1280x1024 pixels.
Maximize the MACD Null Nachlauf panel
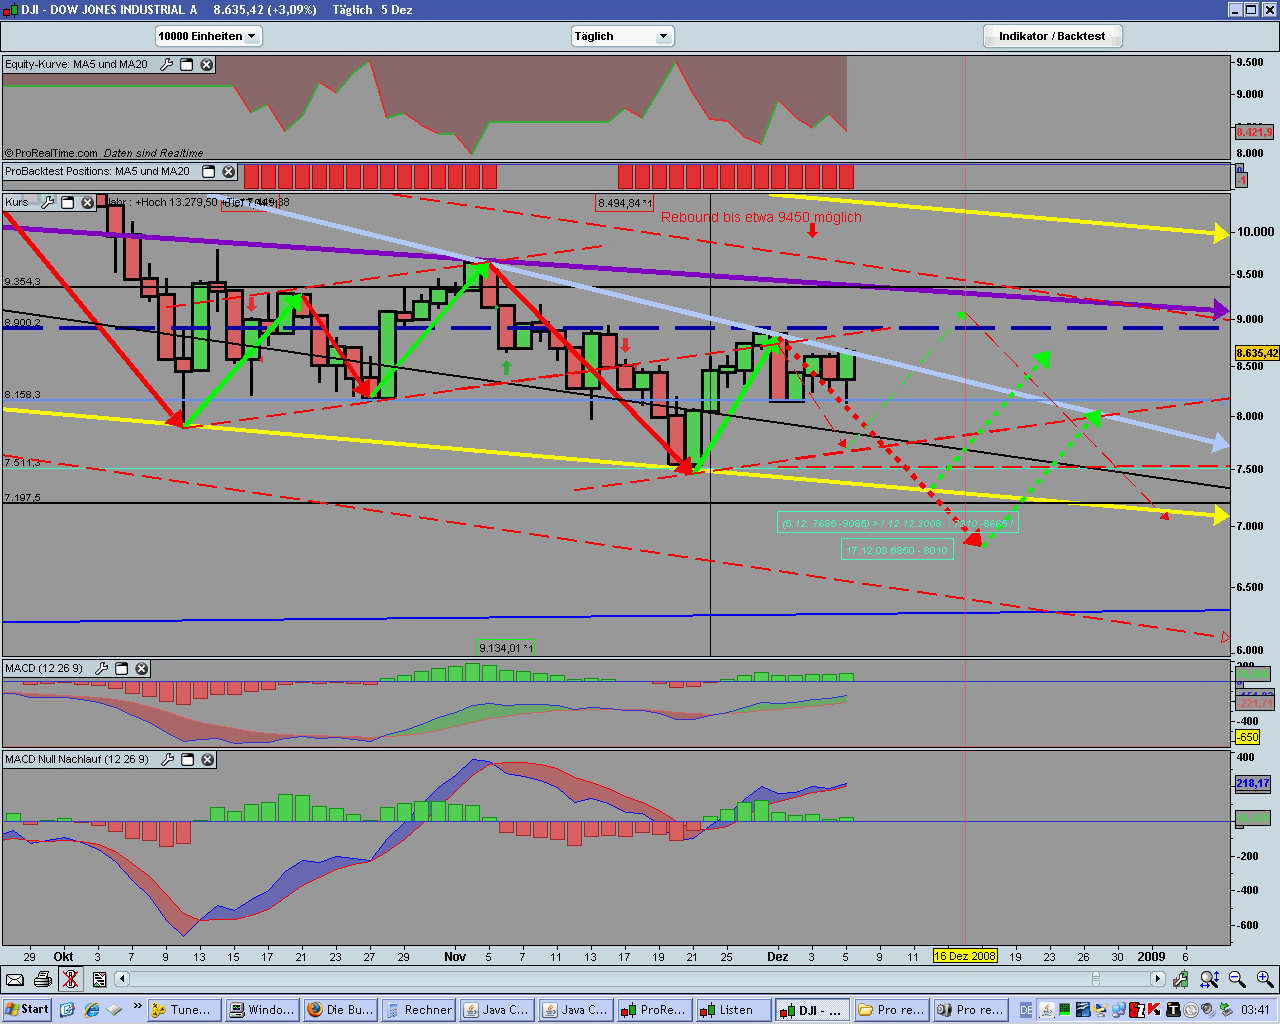pos(187,759)
